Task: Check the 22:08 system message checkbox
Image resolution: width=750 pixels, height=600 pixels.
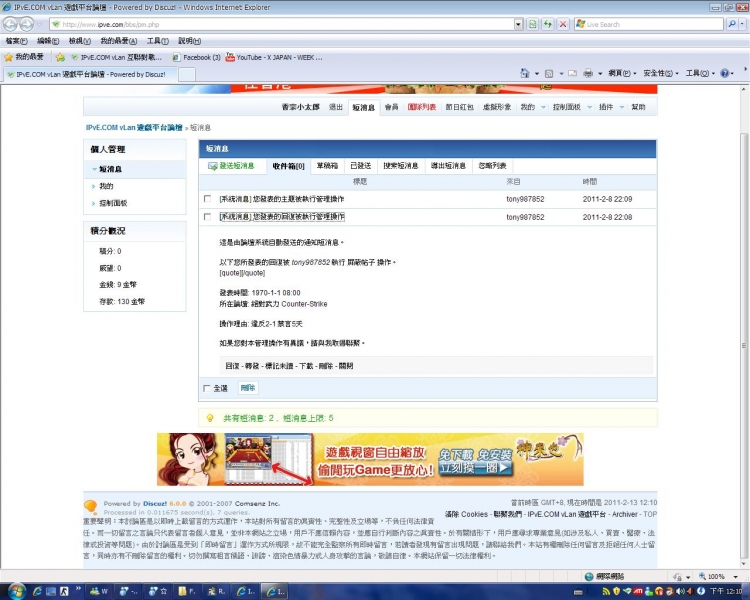Action: pyautogui.click(x=207, y=217)
